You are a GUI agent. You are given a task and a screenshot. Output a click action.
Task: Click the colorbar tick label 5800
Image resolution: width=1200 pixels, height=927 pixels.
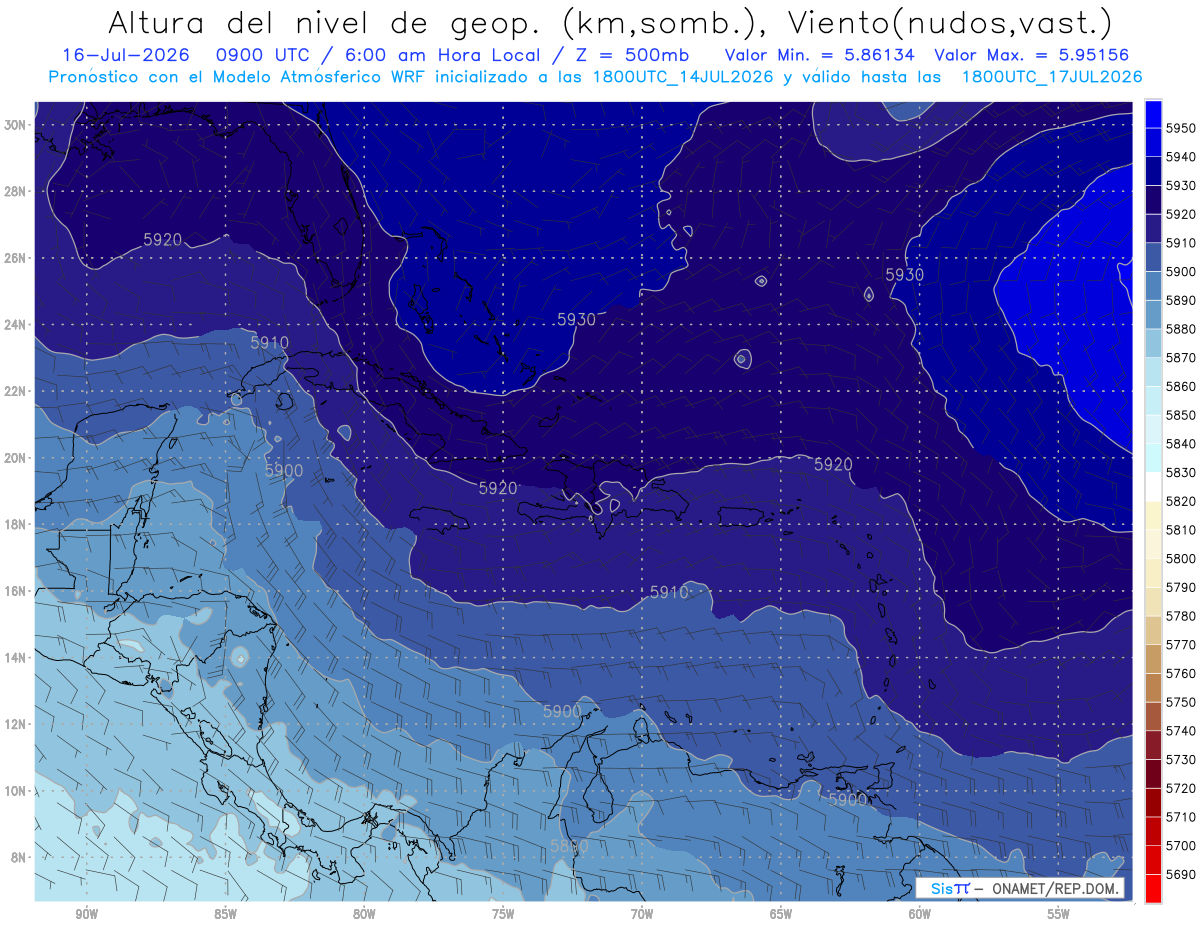pyautogui.click(x=1180, y=558)
